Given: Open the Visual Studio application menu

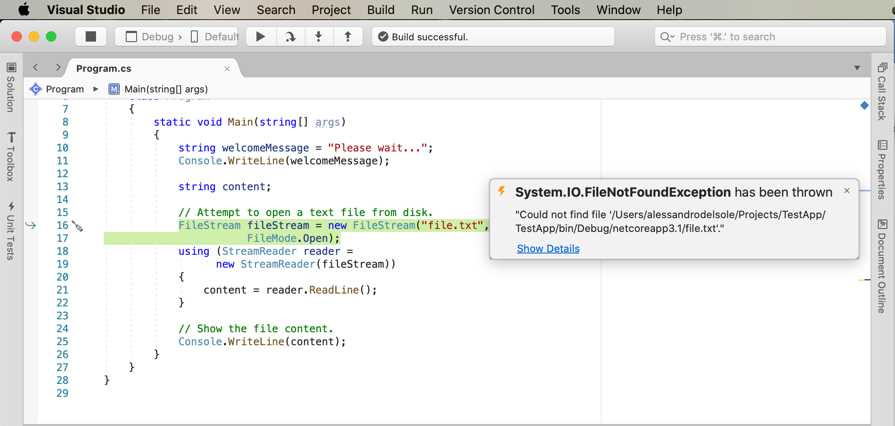Looking at the screenshot, I should pos(86,10).
